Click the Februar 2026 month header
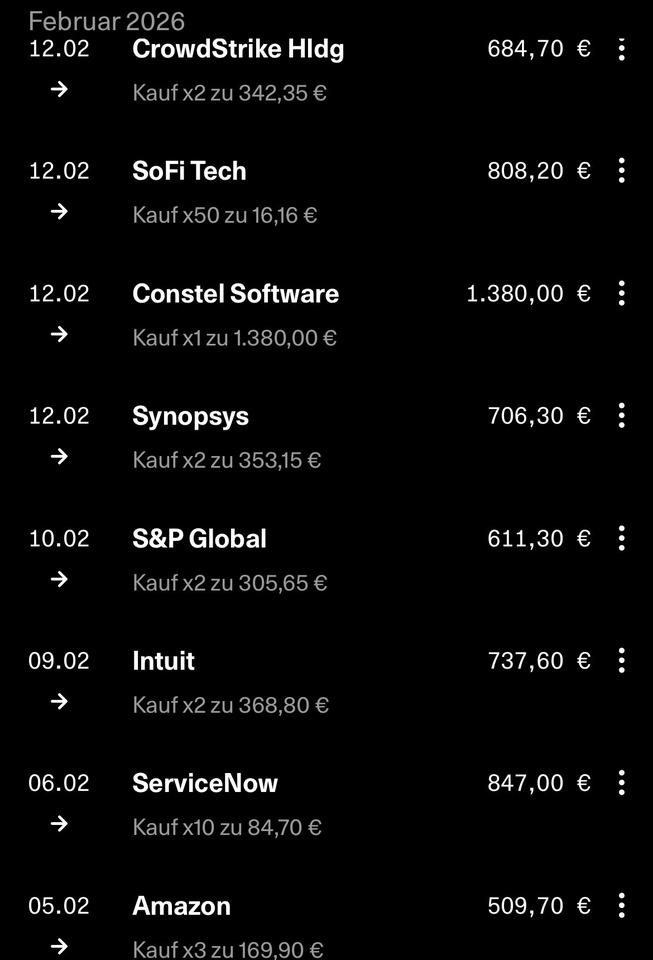This screenshot has width=653, height=960. (x=106, y=20)
